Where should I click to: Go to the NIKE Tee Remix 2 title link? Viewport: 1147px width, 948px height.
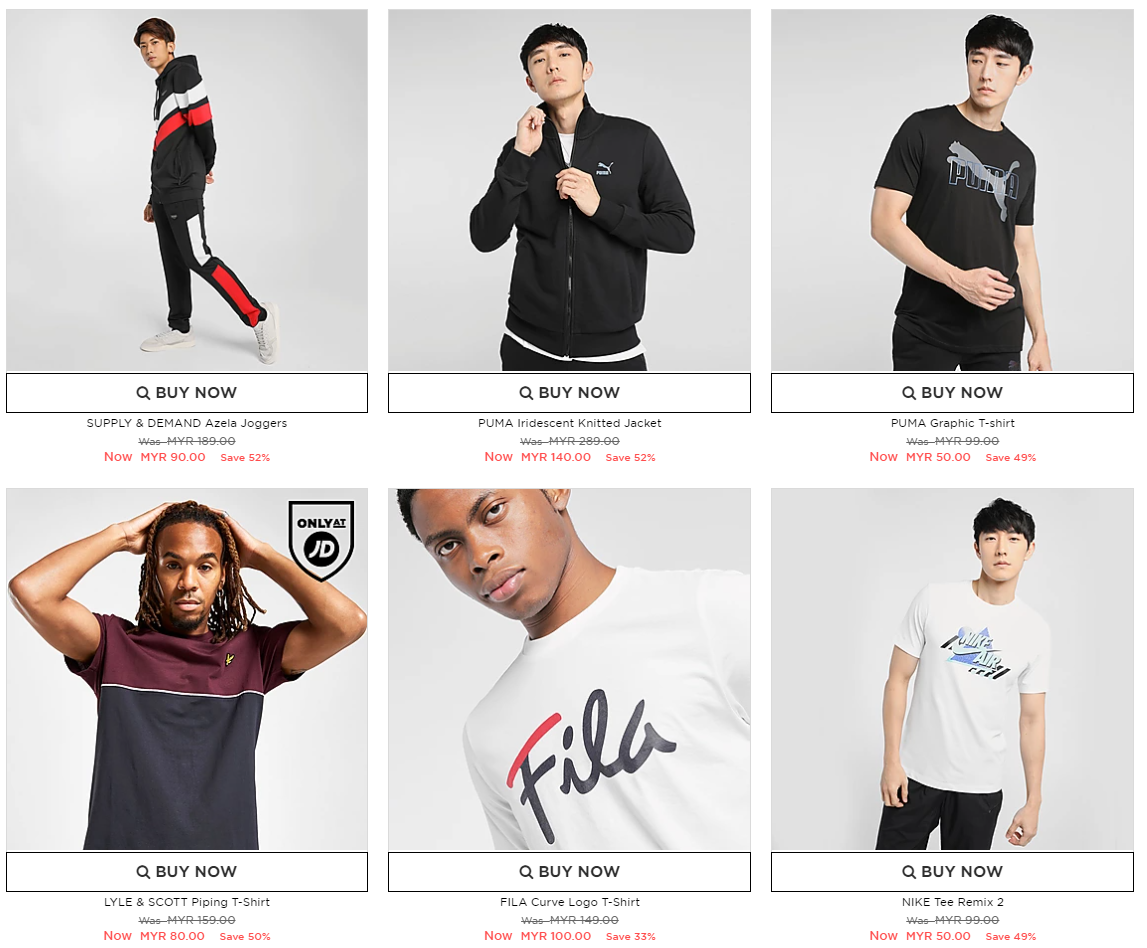tap(952, 902)
